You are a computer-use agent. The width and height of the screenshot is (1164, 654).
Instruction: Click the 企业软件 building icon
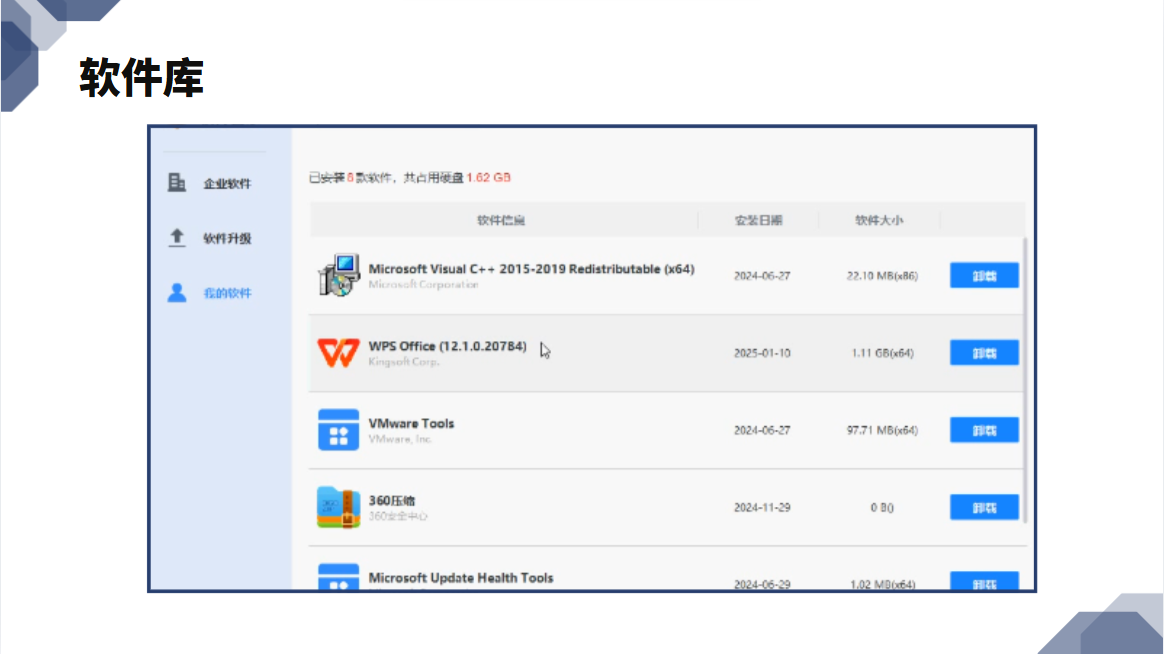177,182
